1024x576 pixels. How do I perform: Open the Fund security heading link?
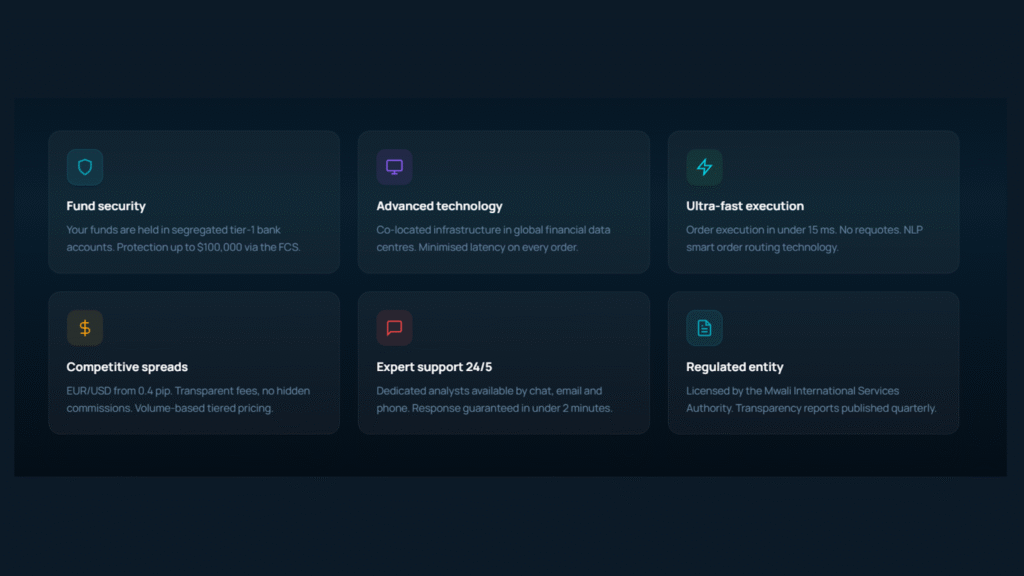tap(106, 206)
